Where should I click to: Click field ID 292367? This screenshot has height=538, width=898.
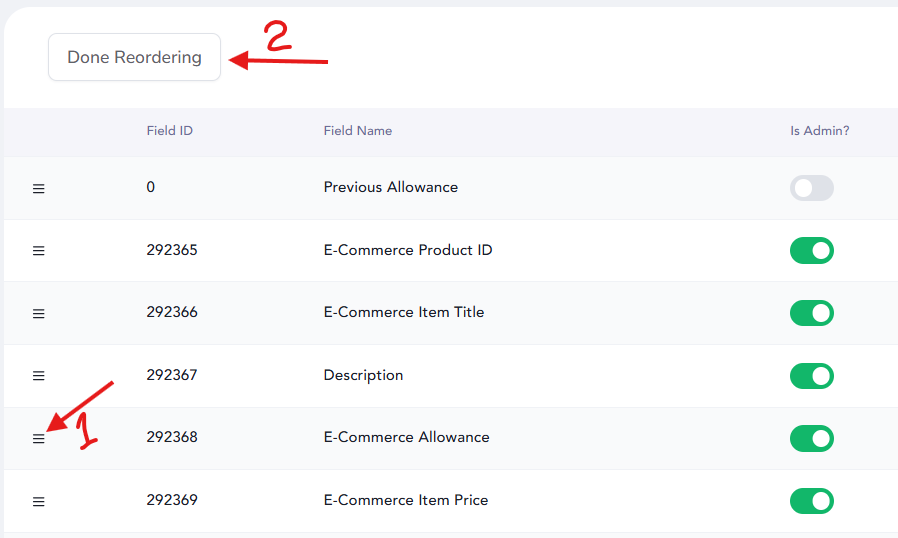(x=172, y=375)
